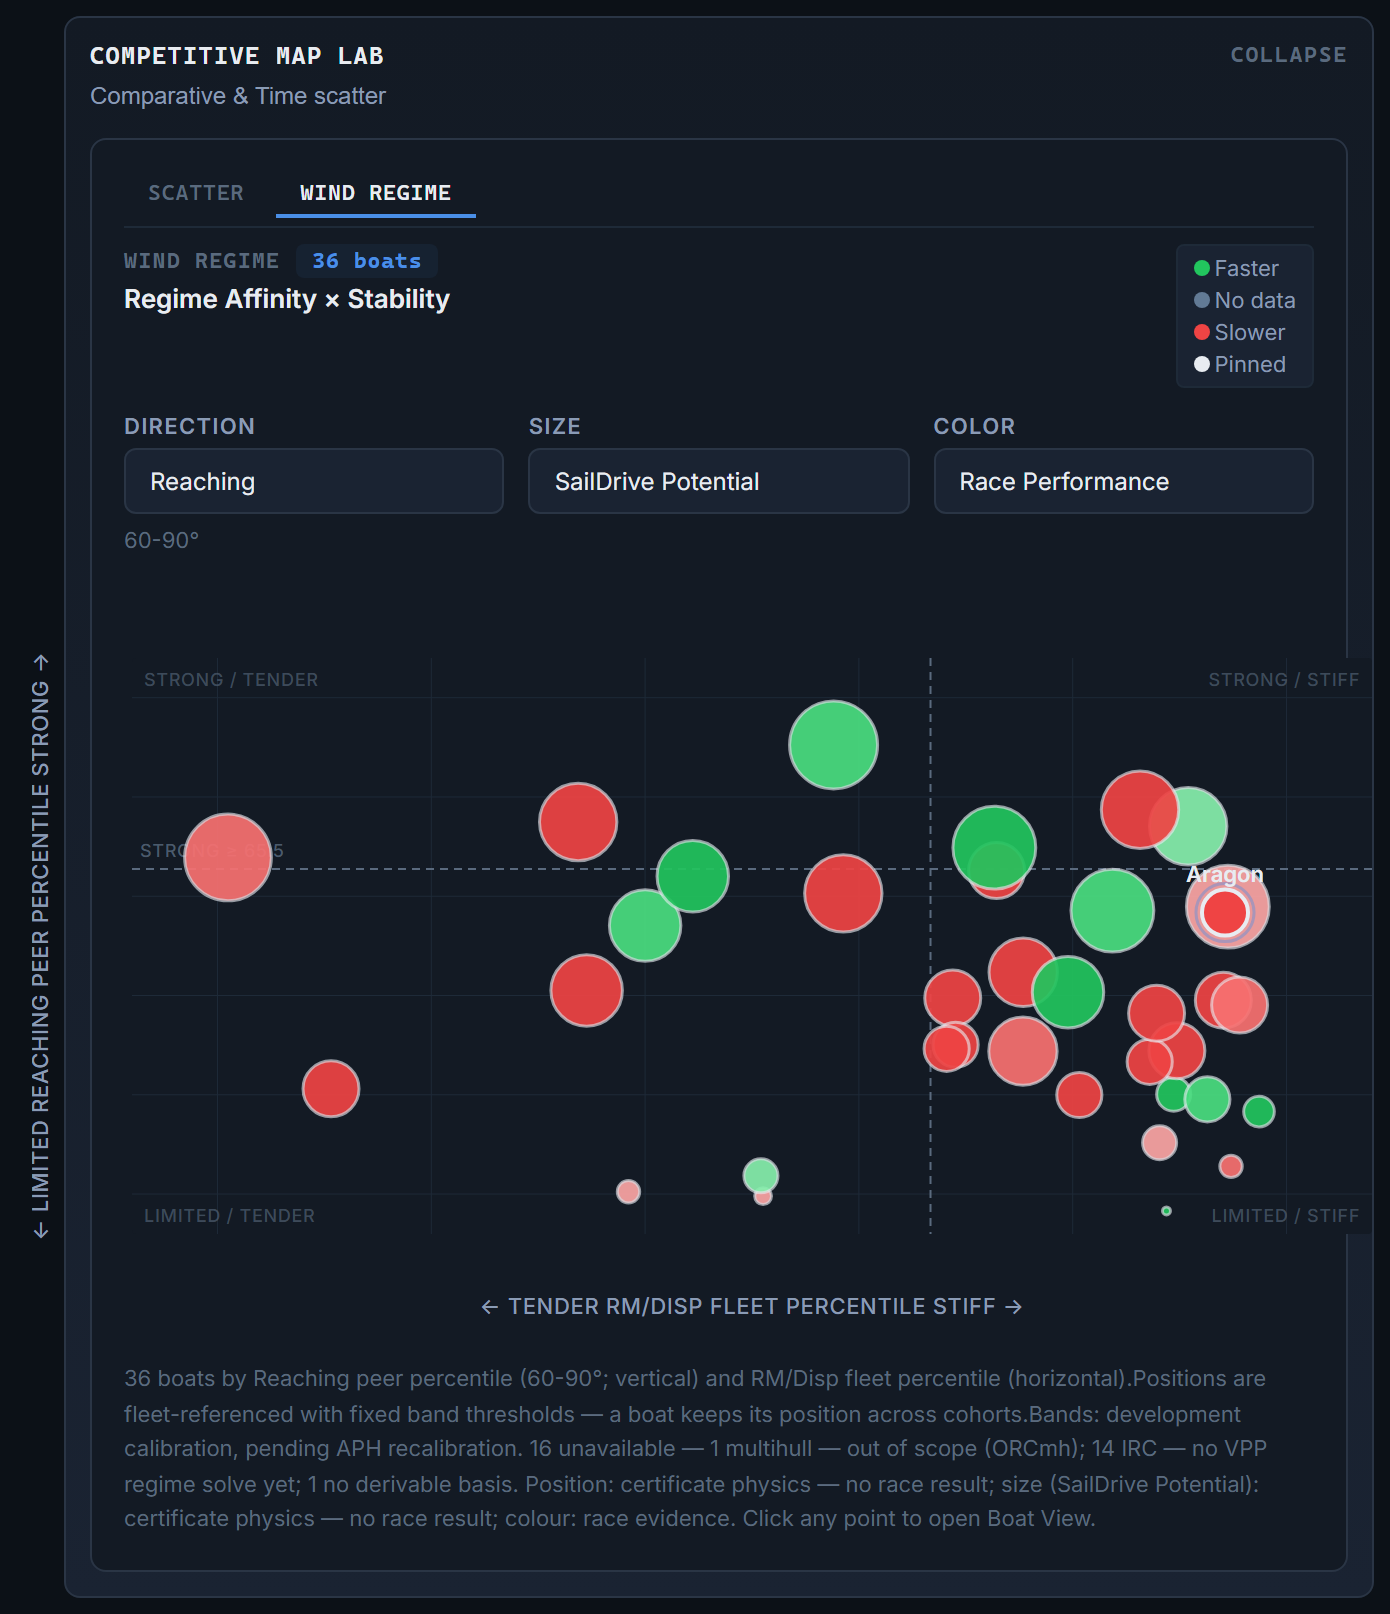Select the far-left pink bubble on dashed line
This screenshot has width=1390, height=1614.
(228, 857)
